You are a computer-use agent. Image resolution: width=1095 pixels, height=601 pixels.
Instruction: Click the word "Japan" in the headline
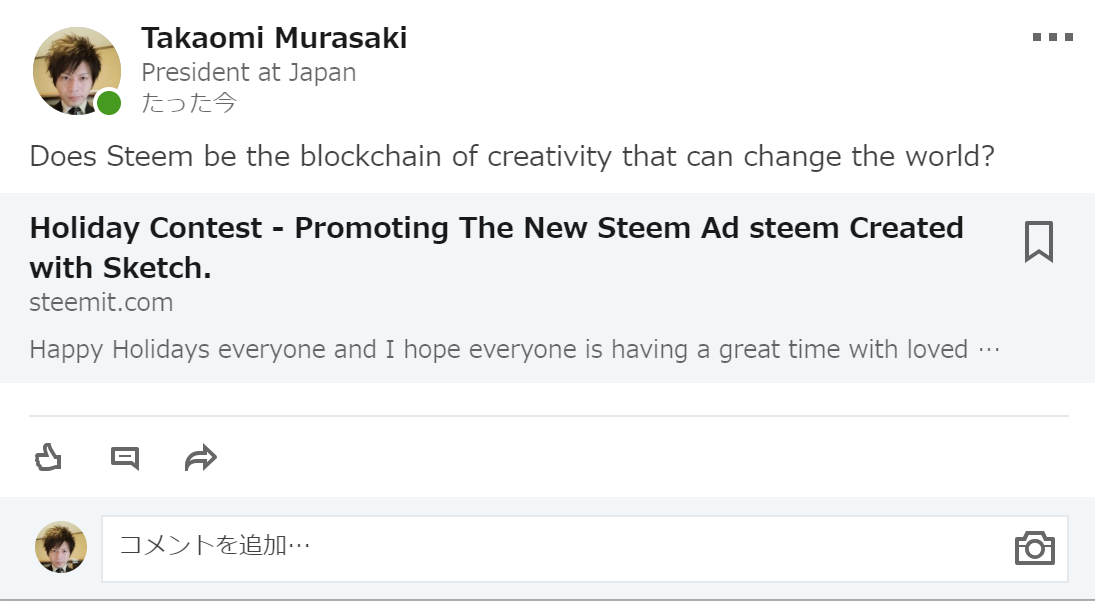(x=321, y=72)
